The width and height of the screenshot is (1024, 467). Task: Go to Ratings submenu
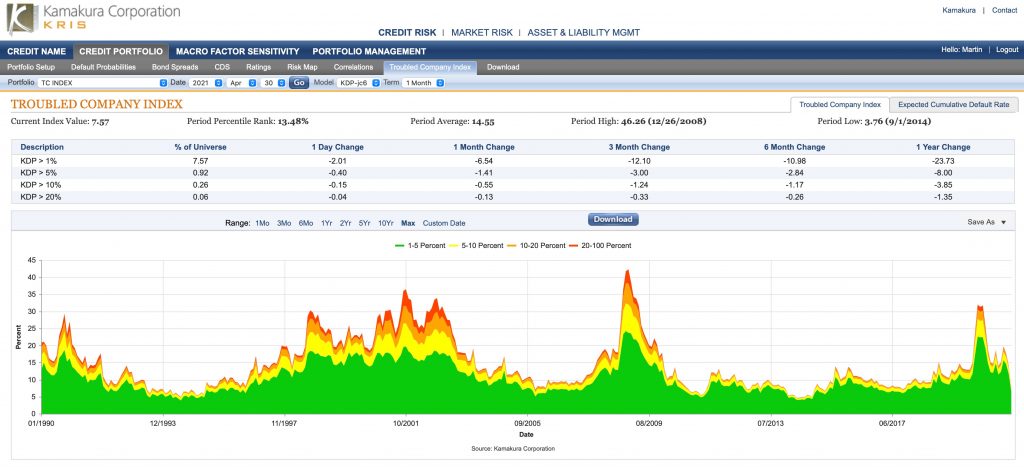pos(259,67)
